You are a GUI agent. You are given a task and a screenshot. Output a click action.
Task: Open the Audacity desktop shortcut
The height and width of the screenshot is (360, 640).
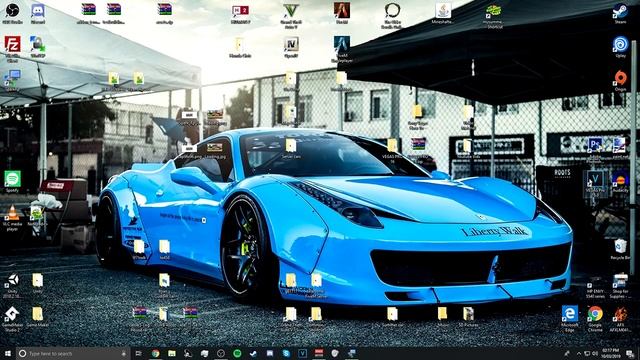coord(620,181)
